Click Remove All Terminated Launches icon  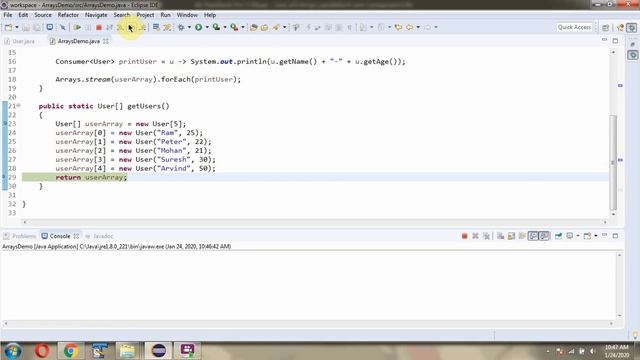click(x=486, y=236)
